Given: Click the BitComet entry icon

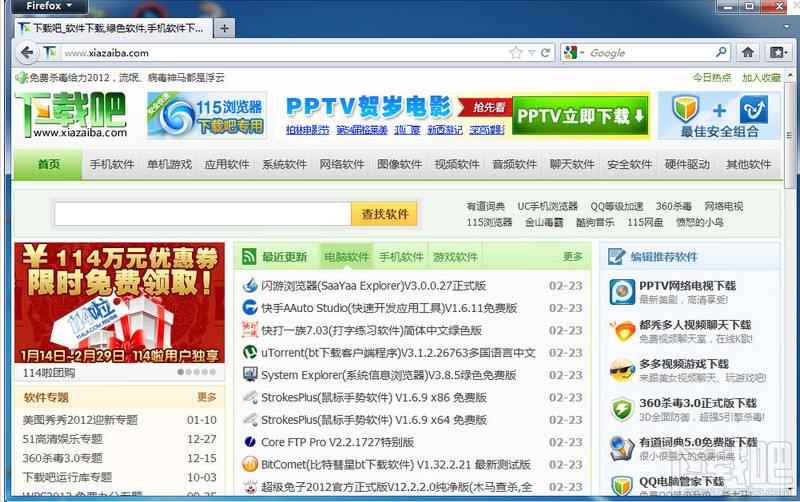Looking at the screenshot, I should (x=250, y=464).
